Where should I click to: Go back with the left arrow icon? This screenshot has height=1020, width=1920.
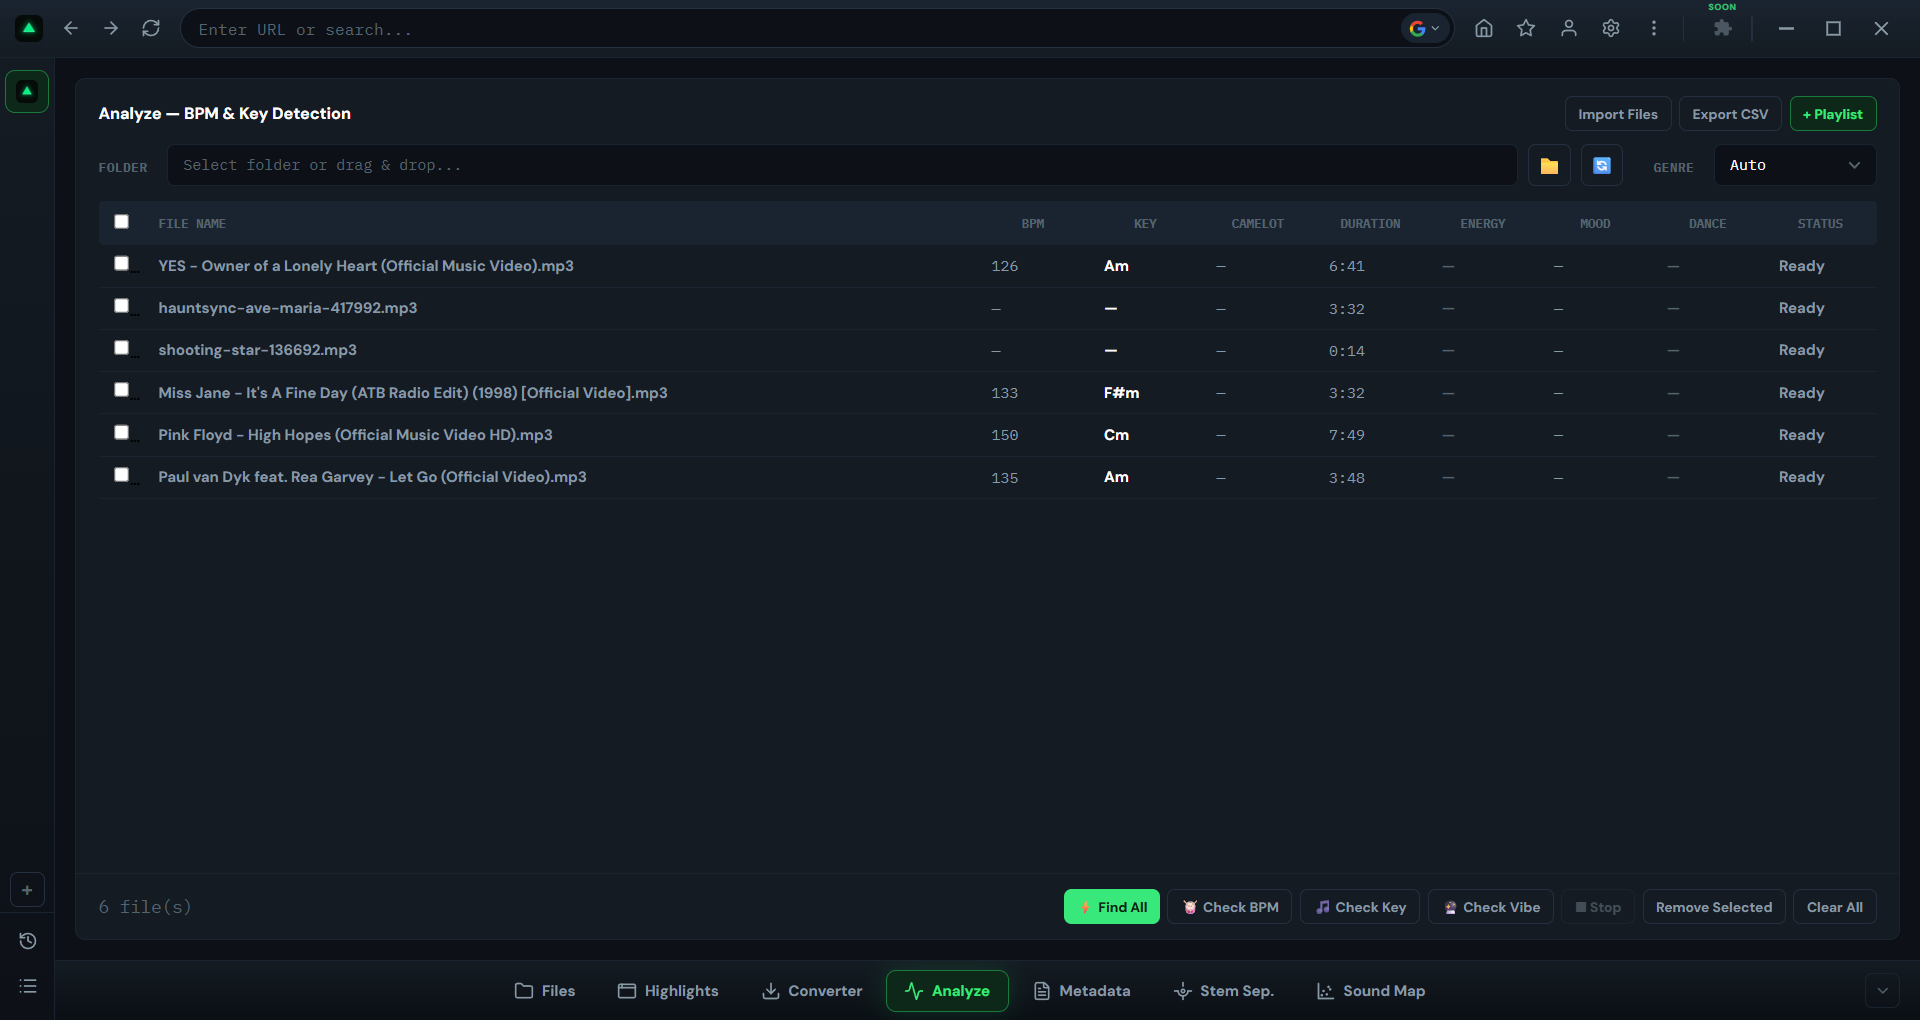[x=71, y=28]
